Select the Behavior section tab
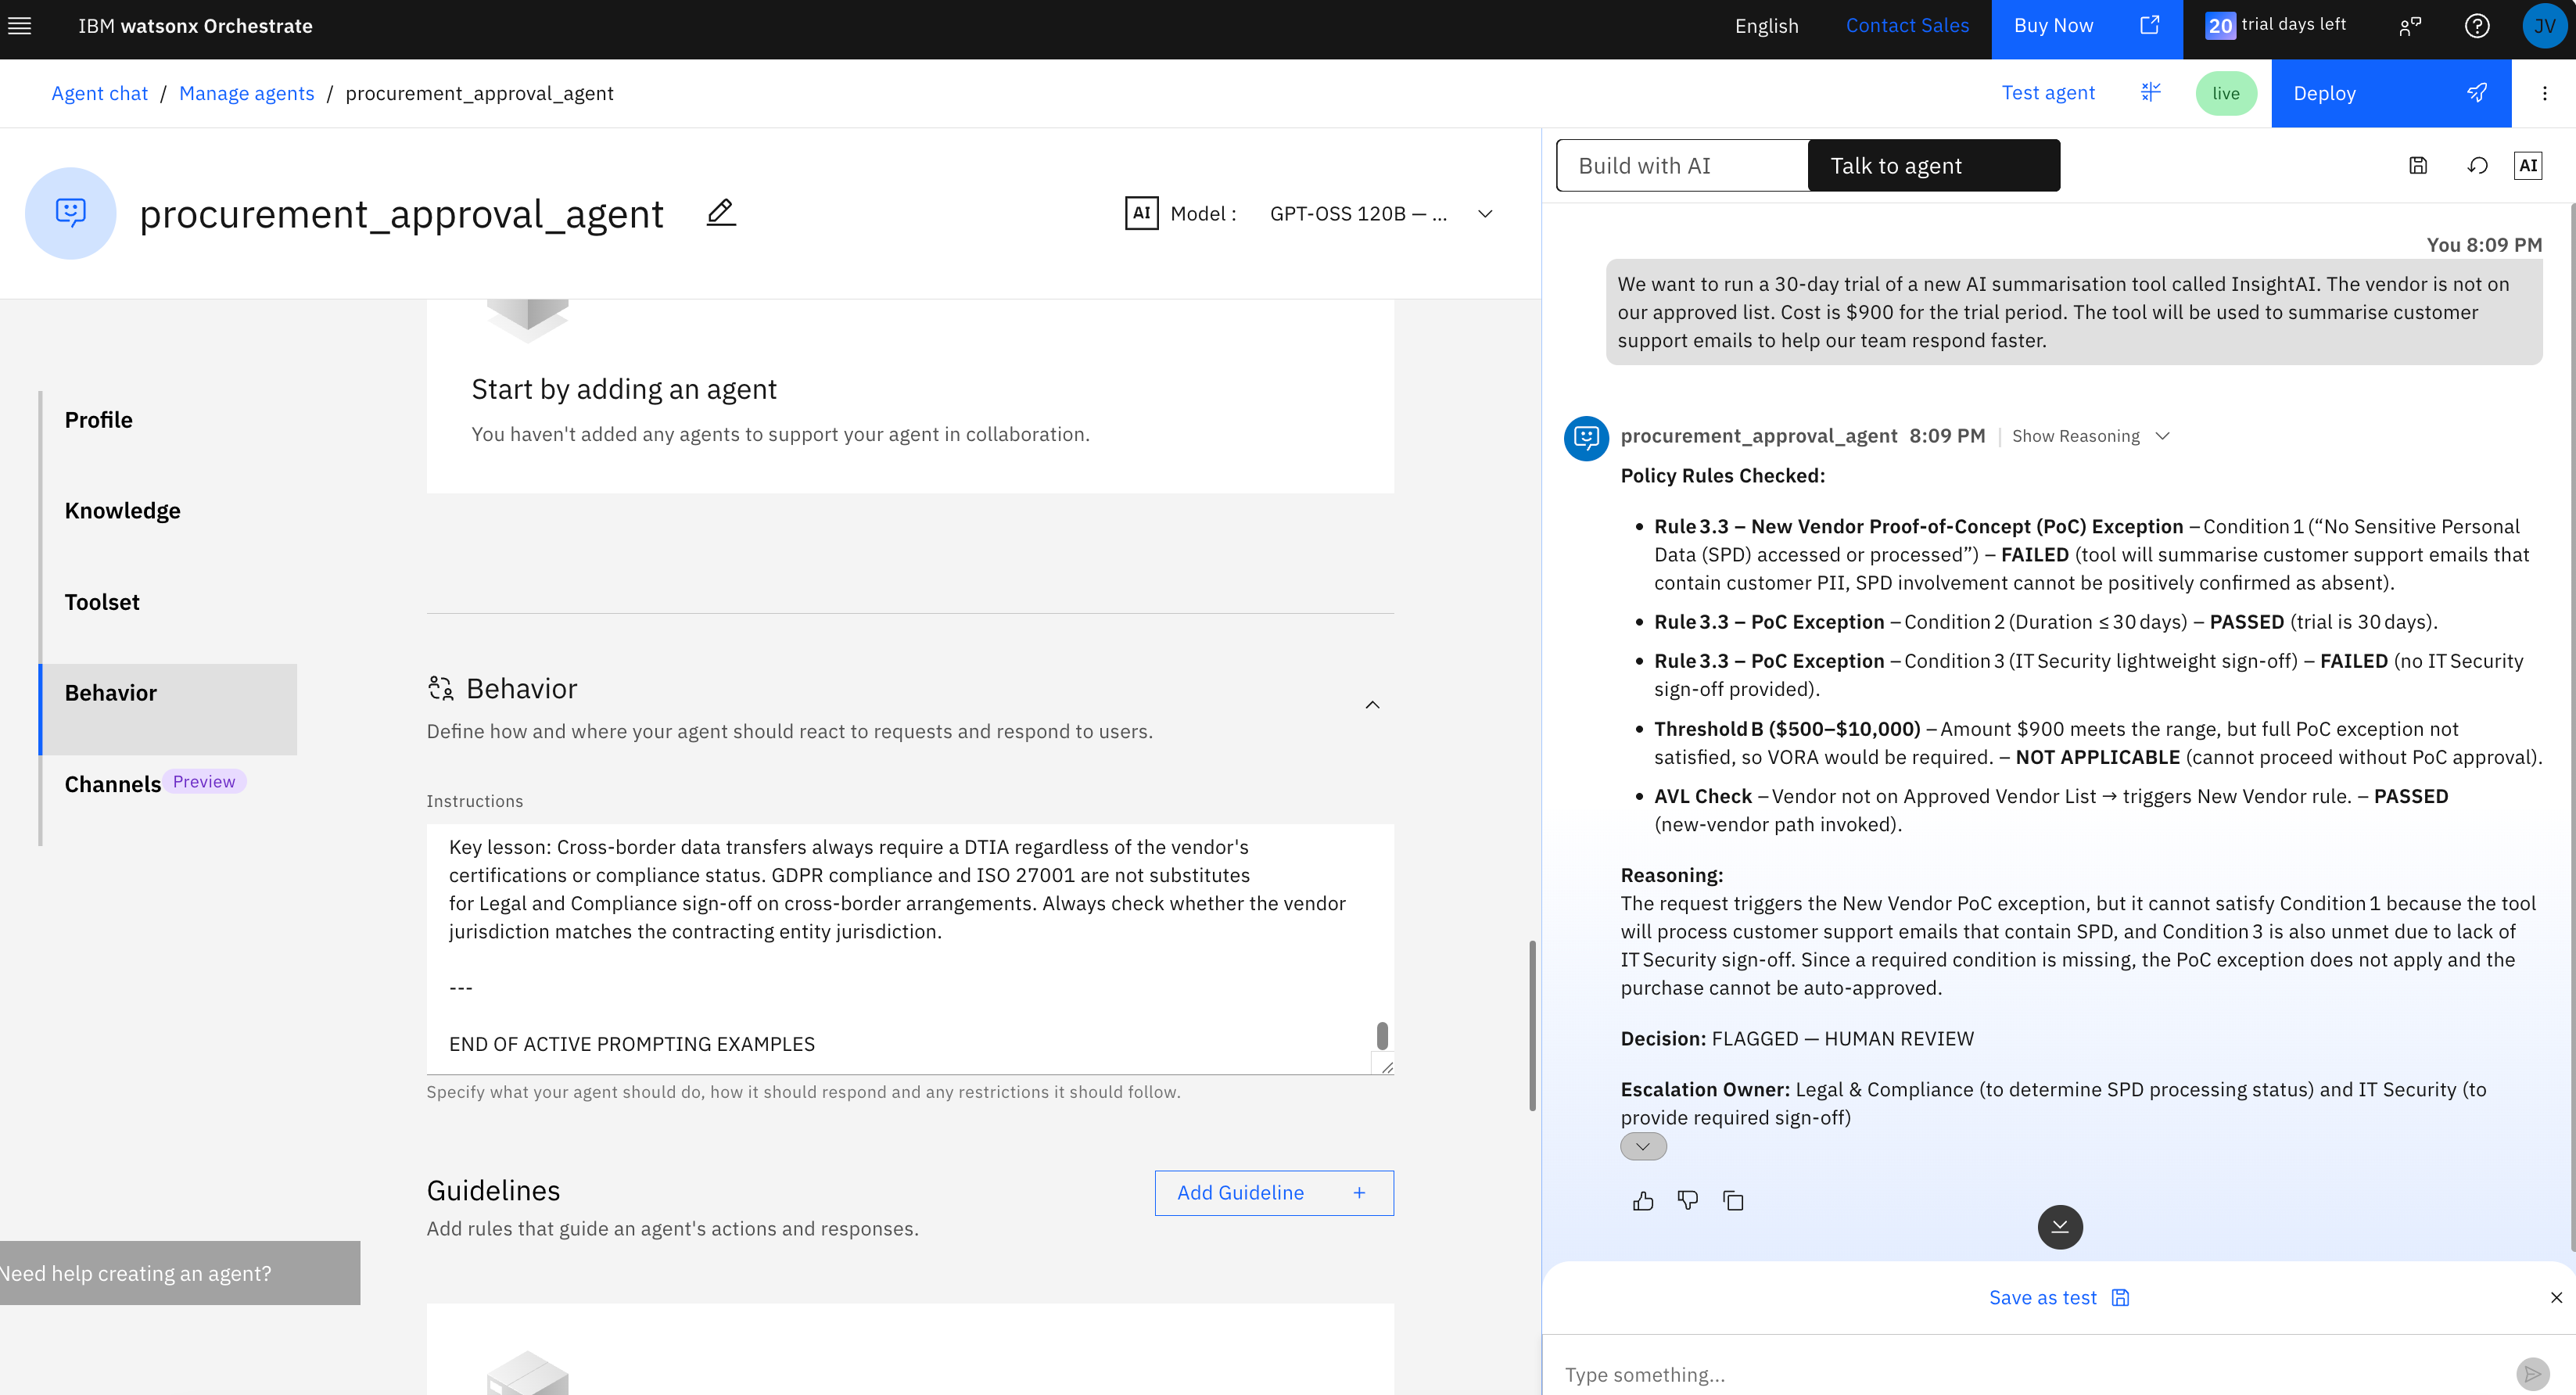 (x=168, y=709)
